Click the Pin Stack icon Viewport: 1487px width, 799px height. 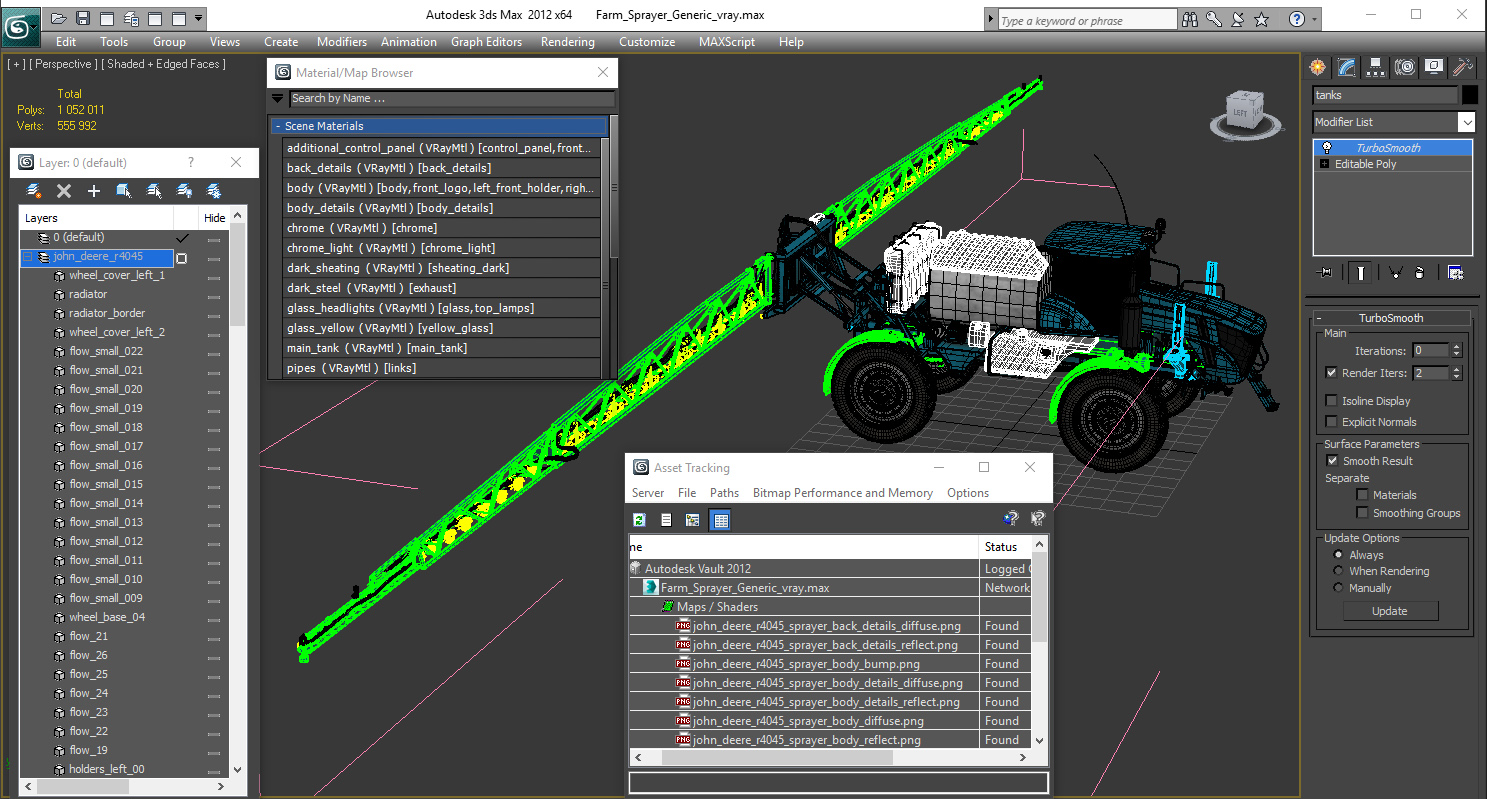click(1326, 272)
